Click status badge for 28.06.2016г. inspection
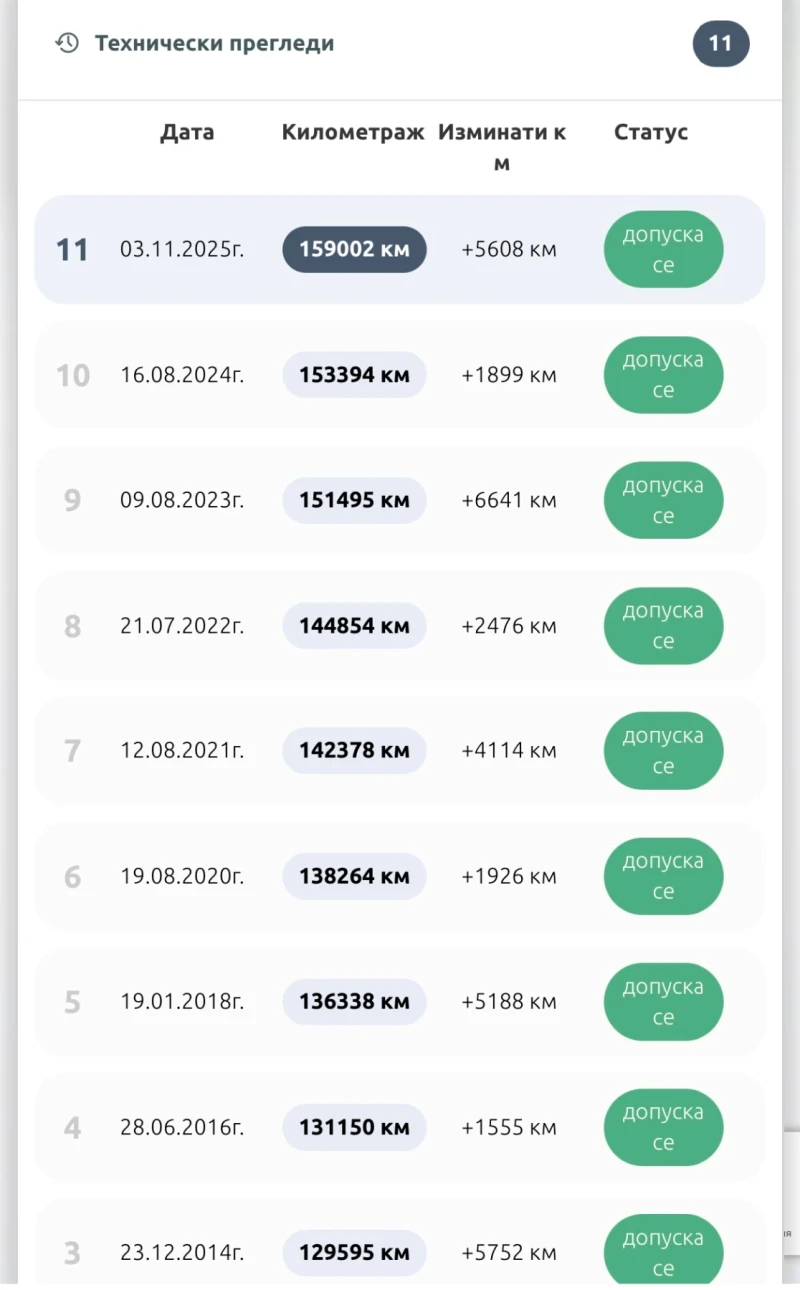Screen dimensions: 800x1290 (663, 1127)
